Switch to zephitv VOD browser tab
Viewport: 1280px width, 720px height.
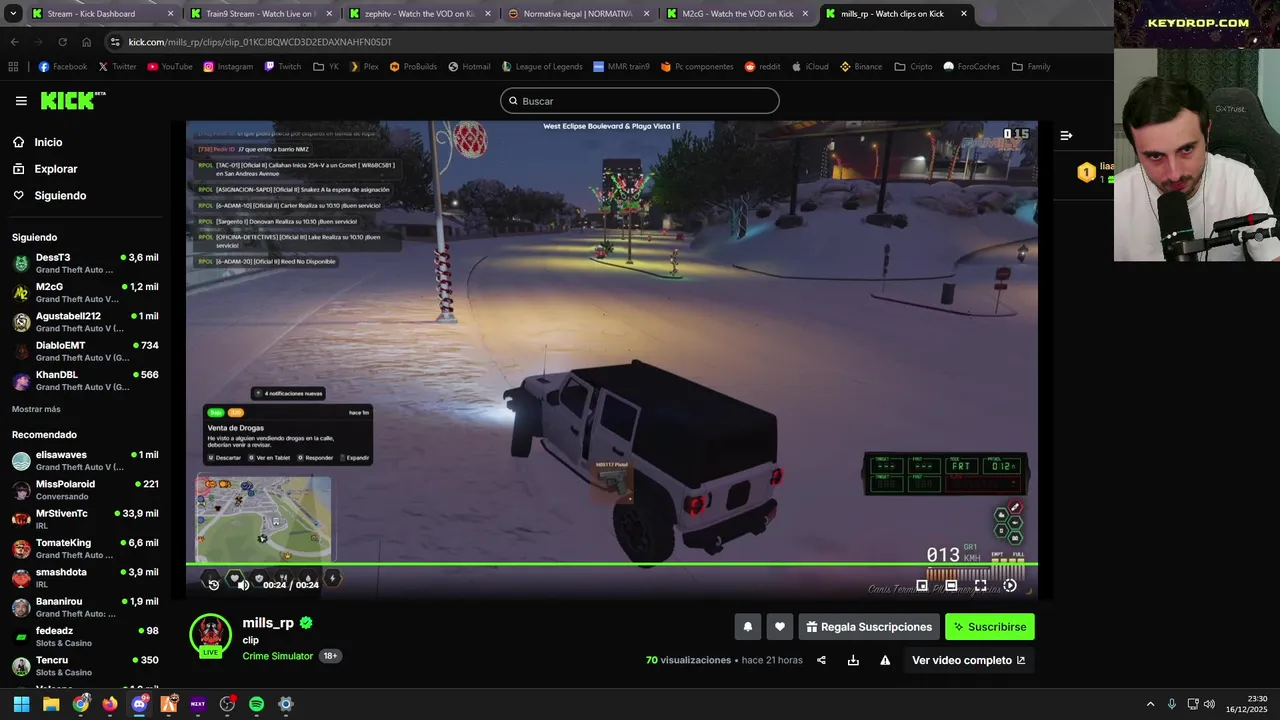(x=418, y=14)
